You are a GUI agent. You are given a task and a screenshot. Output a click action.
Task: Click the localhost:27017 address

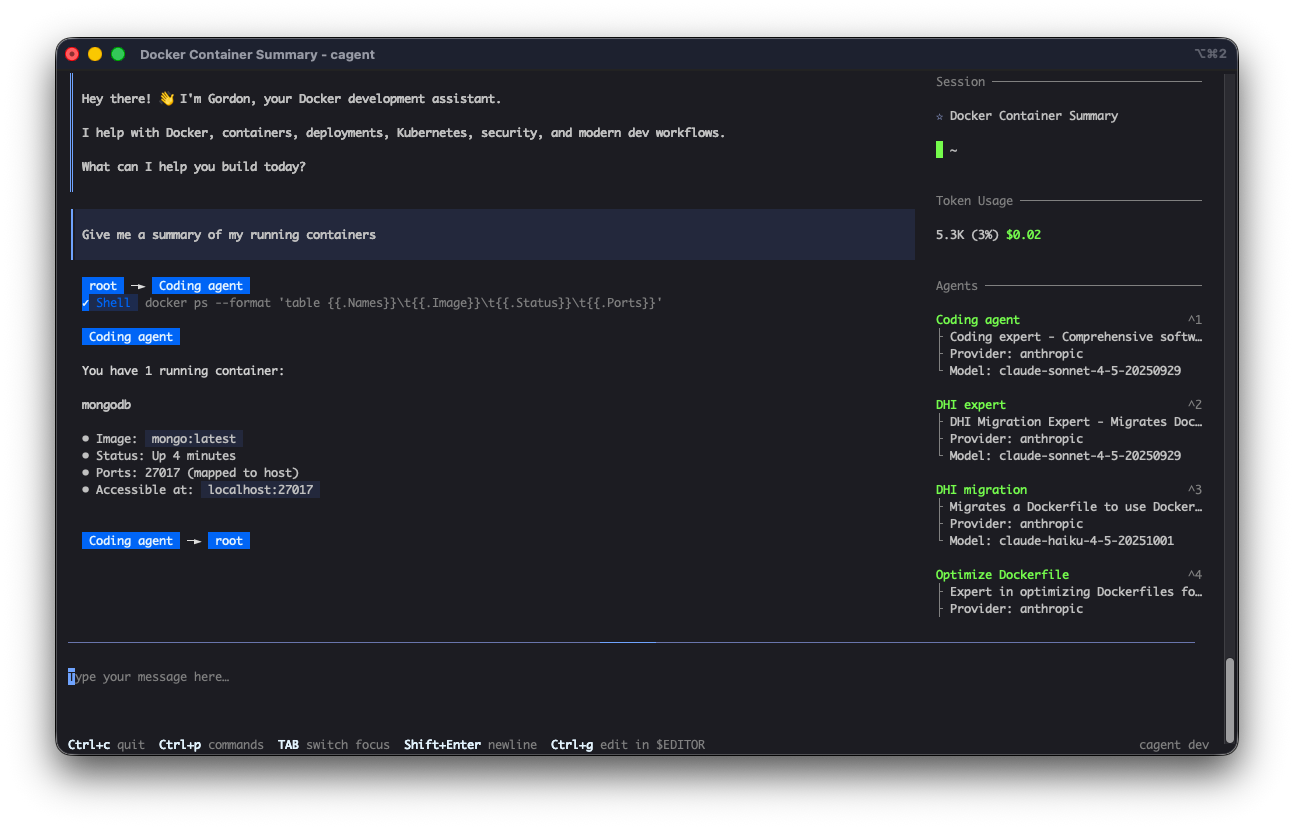[x=260, y=490]
